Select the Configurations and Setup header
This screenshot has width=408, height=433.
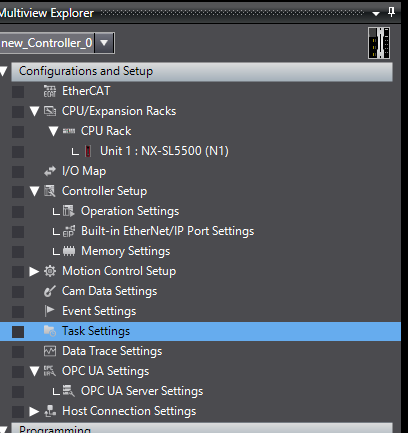point(202,71)
